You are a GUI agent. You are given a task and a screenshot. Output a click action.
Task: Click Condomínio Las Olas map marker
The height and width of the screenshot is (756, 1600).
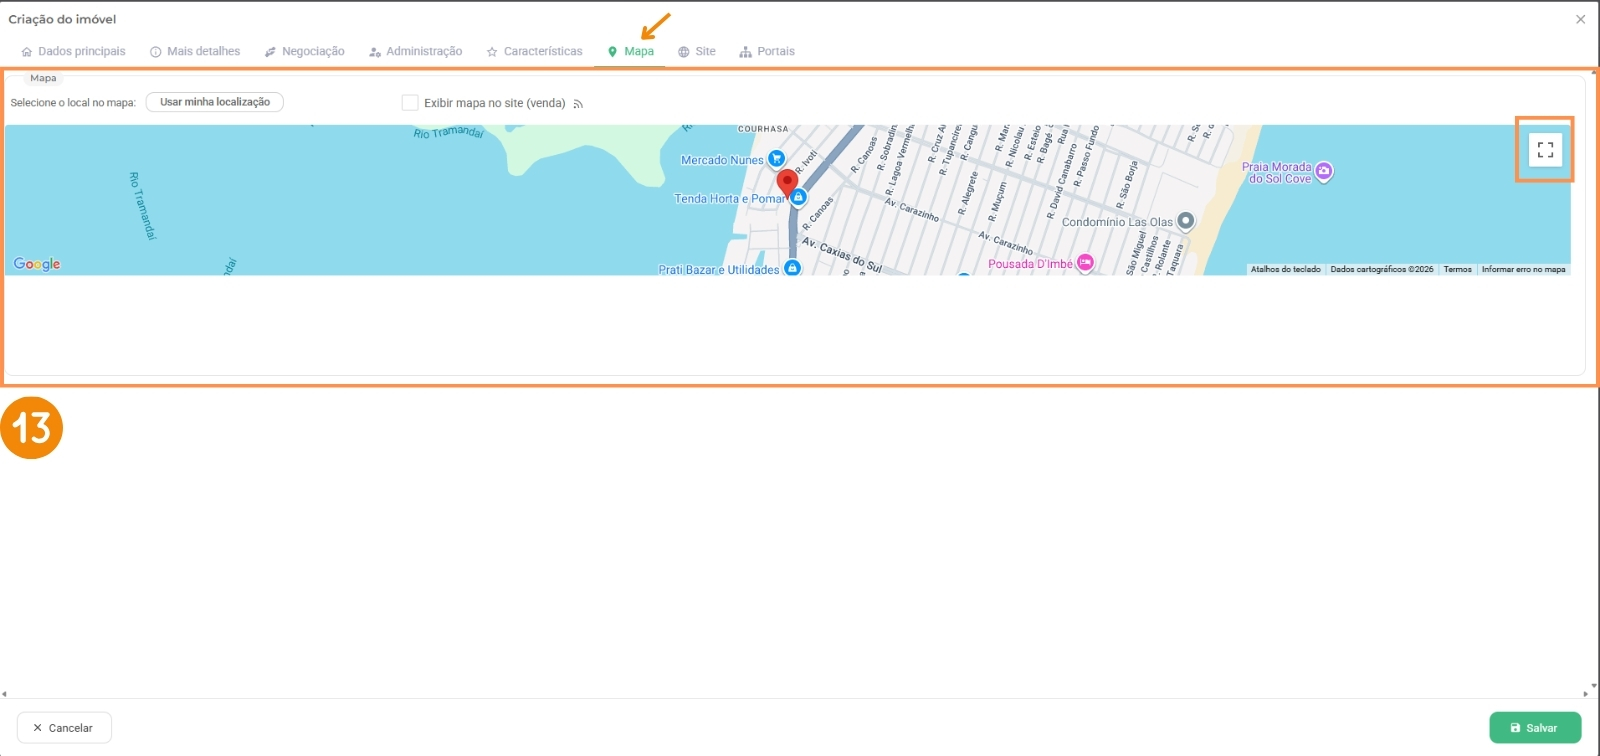coord(1185,221)
